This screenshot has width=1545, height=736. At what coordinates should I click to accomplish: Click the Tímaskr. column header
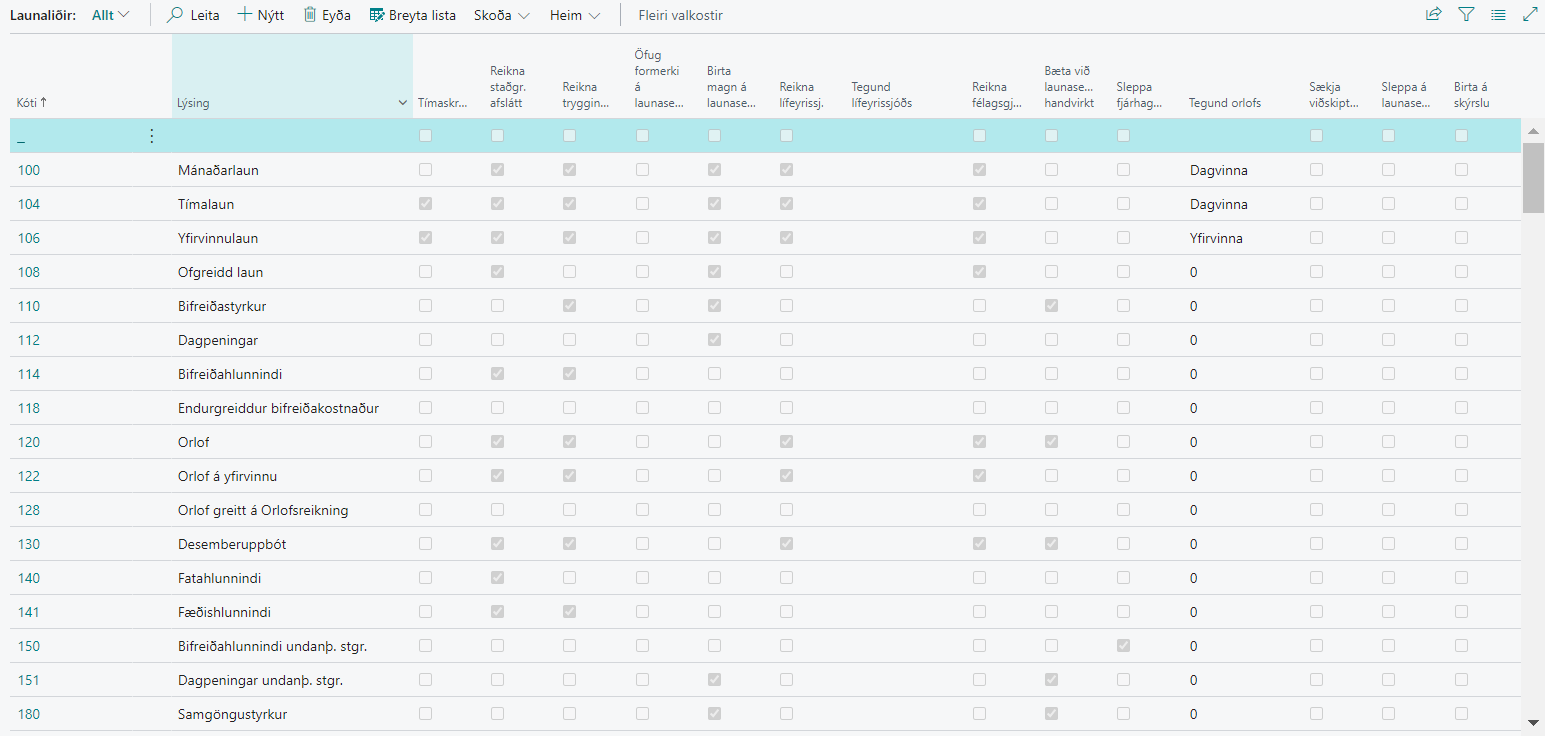[x=441, y=103]
